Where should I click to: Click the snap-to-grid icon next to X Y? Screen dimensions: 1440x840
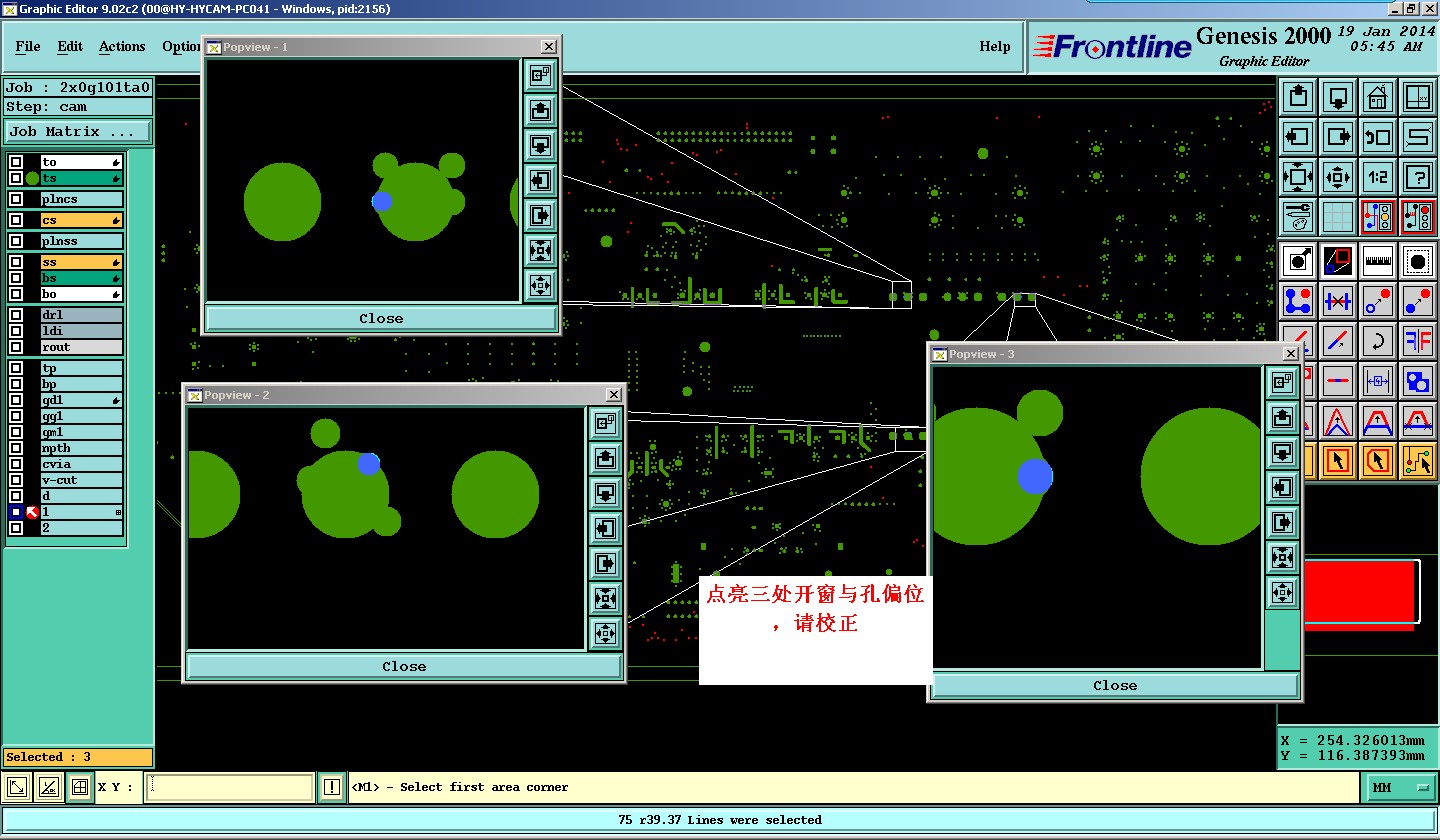pos(80,787)
